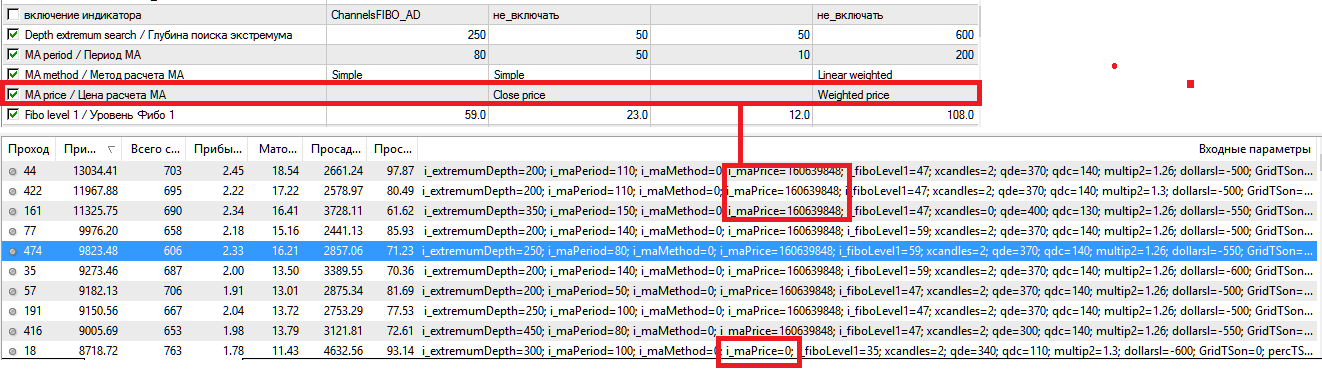Sort by the 'Прибы...' column header
The image size is (1322, 373).
coord(218,148)
